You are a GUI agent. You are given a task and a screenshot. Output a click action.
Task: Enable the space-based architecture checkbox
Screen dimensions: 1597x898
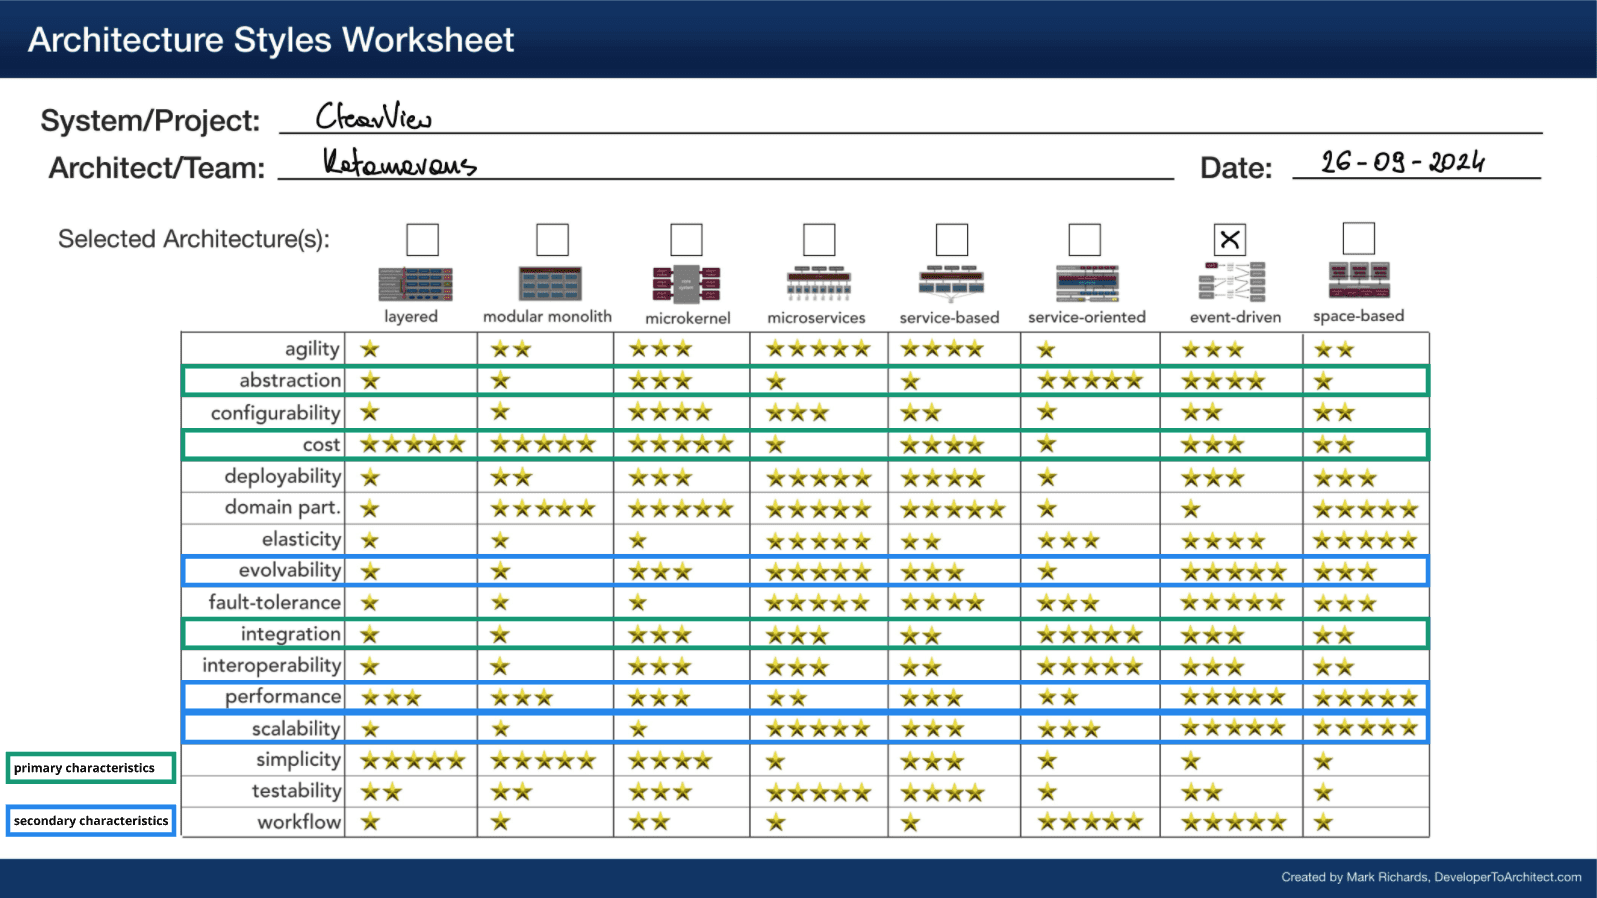pyautogui.click(x=1358, y=239)
